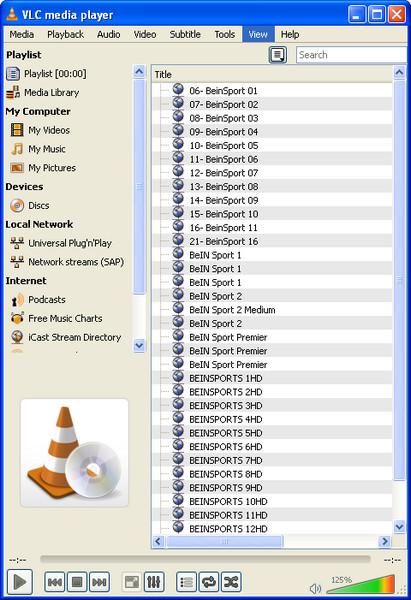Click globe icon of 'BEINSPORTS 3HD'
Screen dimensions: 411x600
click(178, 403)
